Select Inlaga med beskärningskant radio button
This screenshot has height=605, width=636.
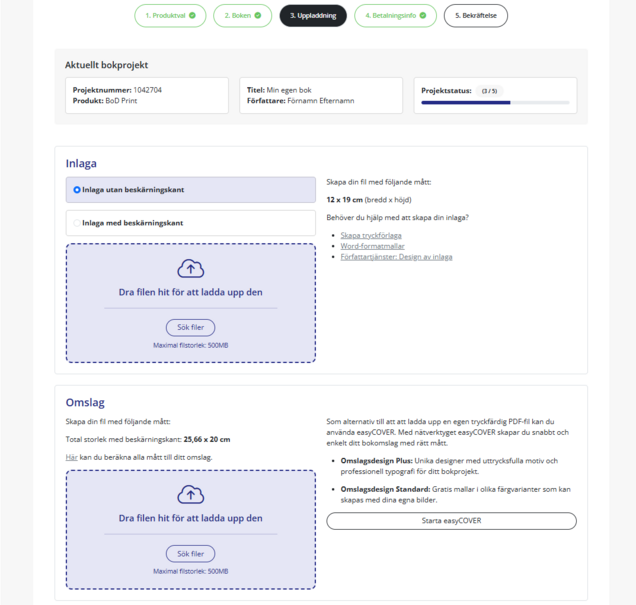[77, 223]
